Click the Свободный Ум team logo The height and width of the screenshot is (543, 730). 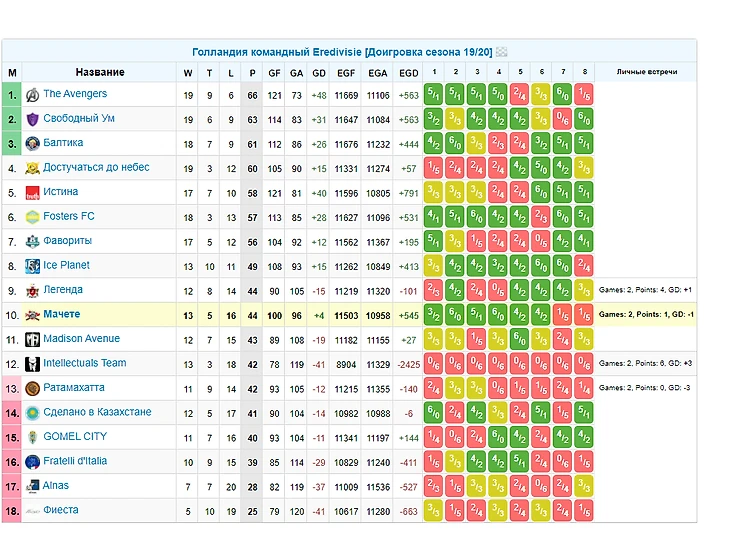[32, 119]
